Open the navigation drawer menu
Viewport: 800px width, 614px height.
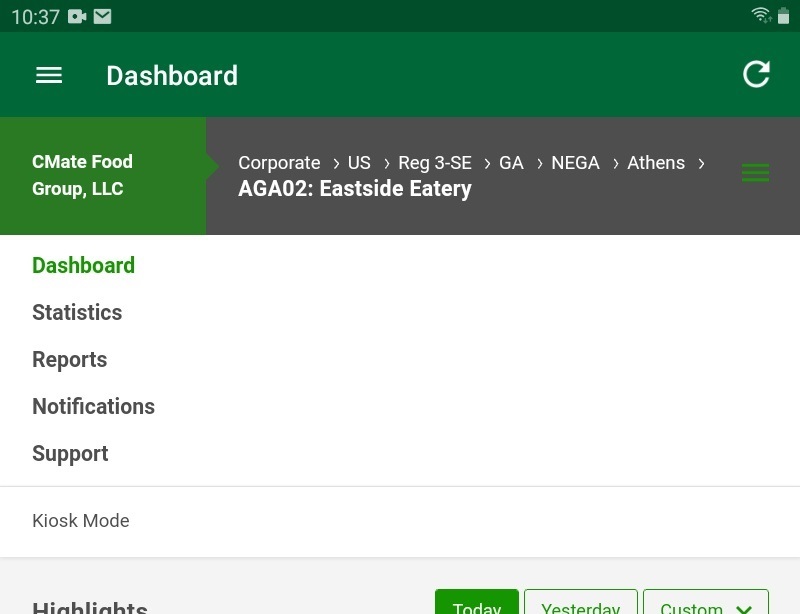pyautogui.click(x=48, y=75)
